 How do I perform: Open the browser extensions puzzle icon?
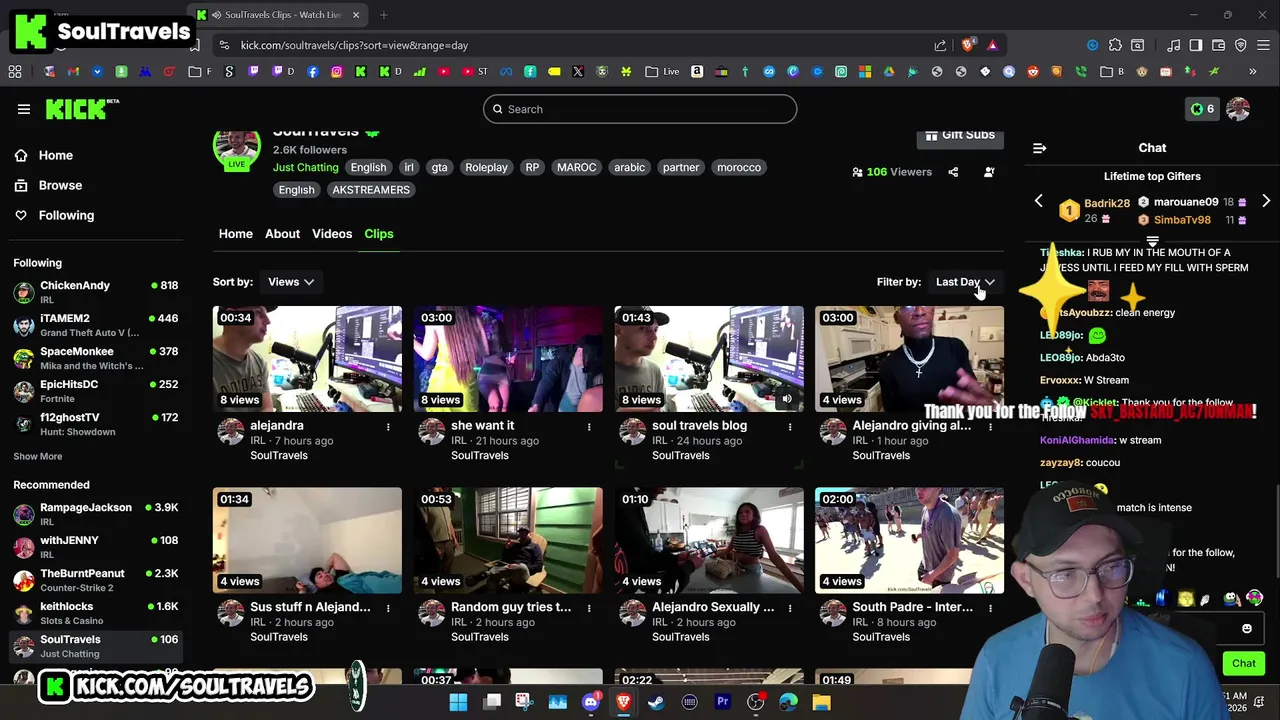pyautogui.click(x=1115, y=45)
